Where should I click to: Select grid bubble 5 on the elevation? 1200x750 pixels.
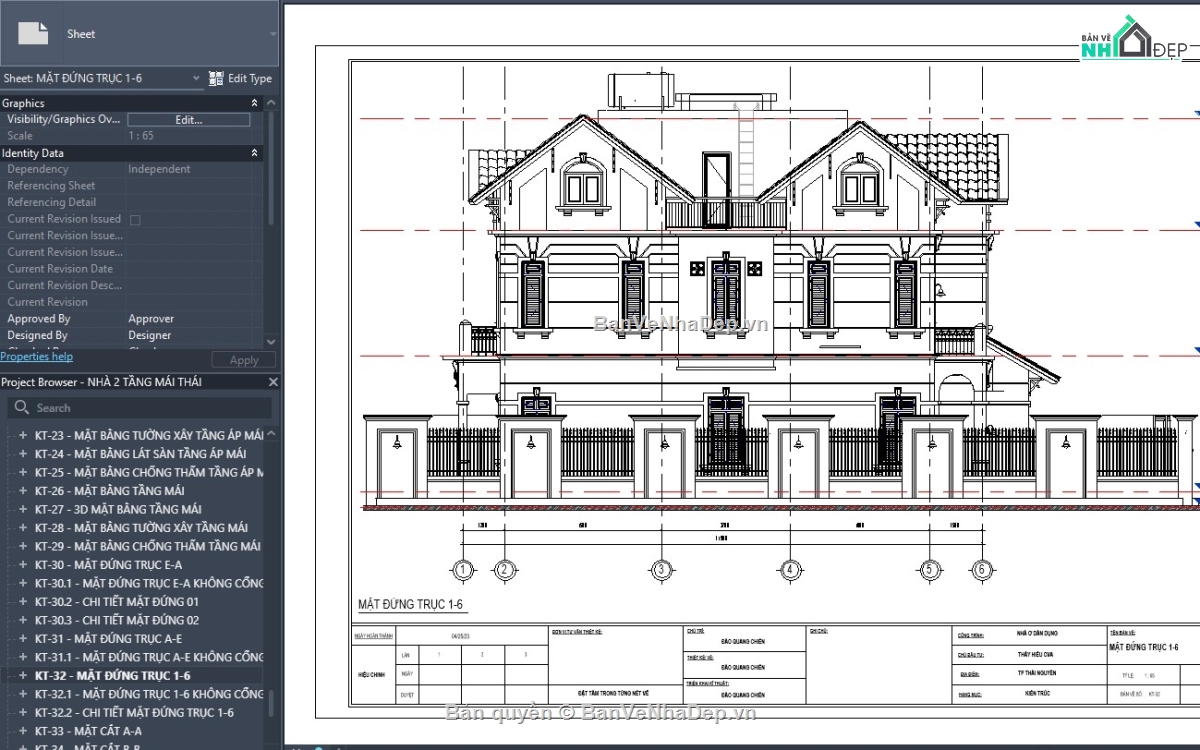(x=930, y=570)
